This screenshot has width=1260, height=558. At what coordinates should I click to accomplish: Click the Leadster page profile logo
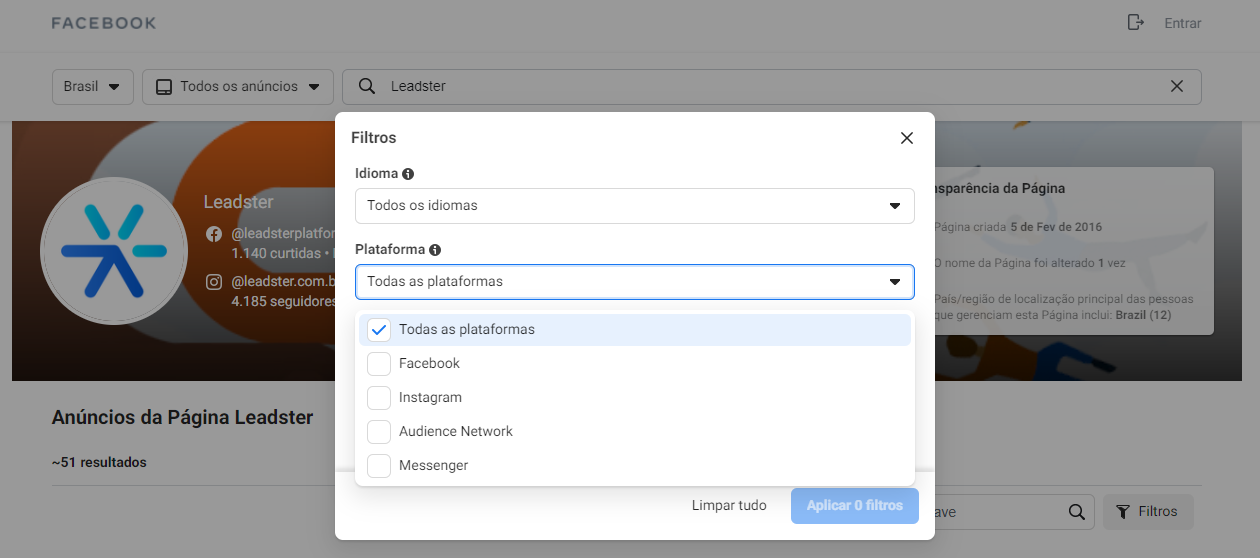(113, 250)
